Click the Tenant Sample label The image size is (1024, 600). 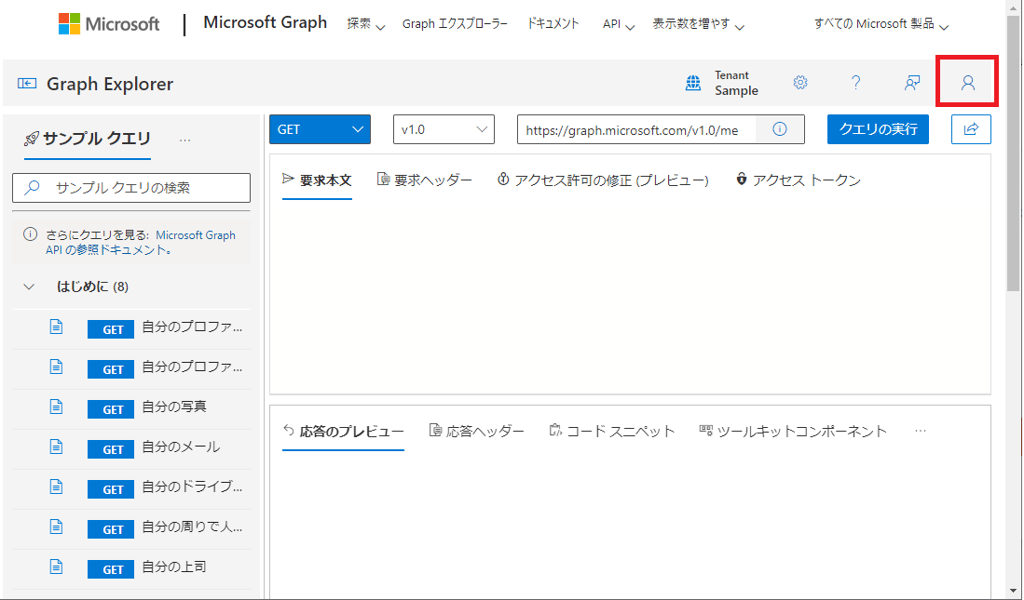[x=736, y=83]
